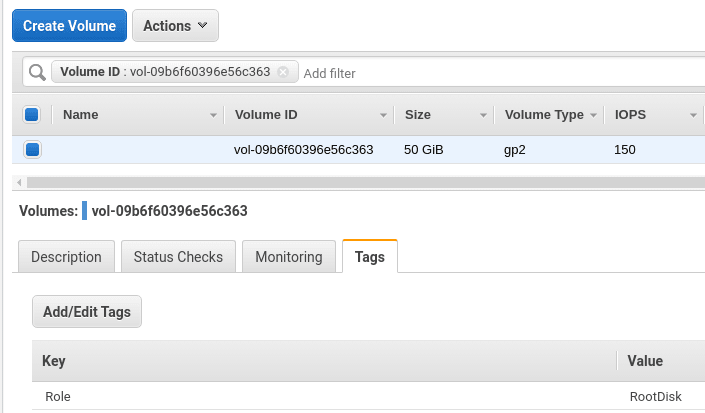The image size is (705, 413).
Task: Click the Key column header in tags
Action: [54, 361]
